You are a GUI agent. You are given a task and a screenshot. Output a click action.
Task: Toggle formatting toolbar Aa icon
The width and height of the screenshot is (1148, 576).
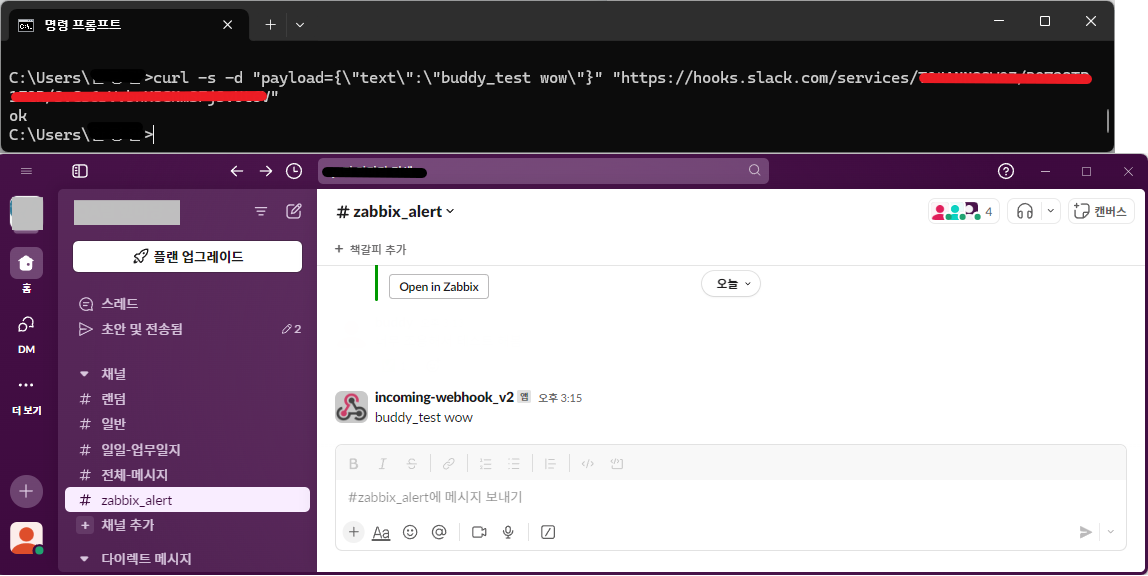click(381, 533)
